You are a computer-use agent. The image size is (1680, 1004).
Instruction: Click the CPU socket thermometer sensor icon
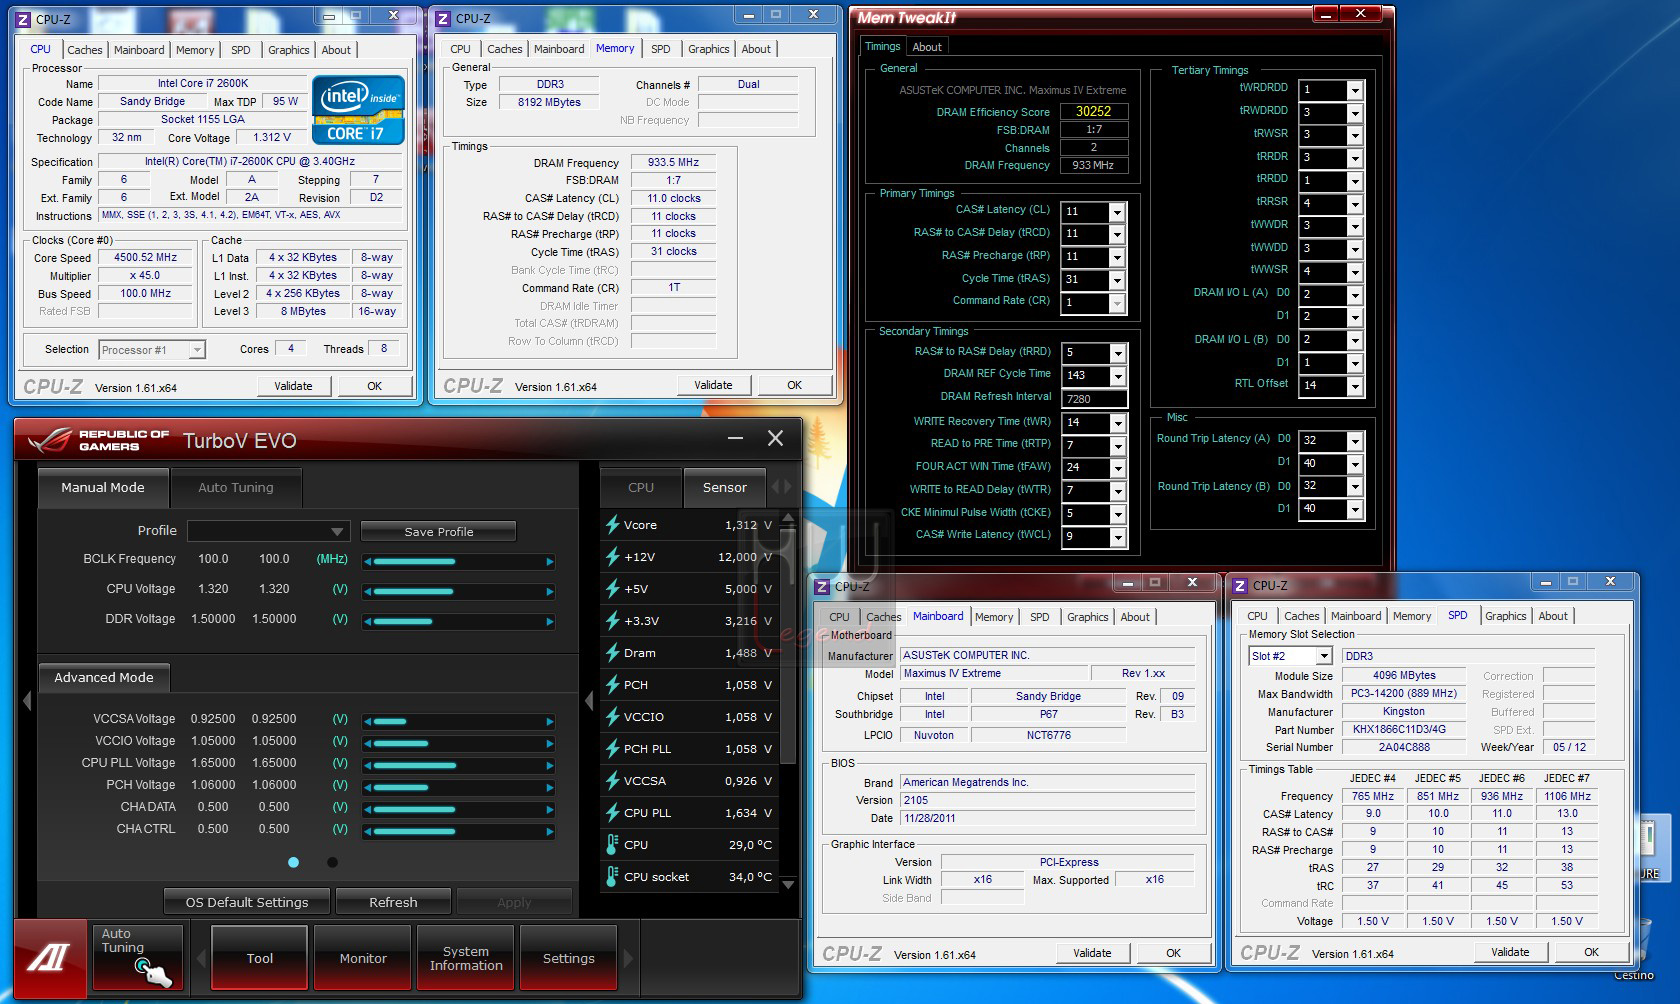pos(612,876)
